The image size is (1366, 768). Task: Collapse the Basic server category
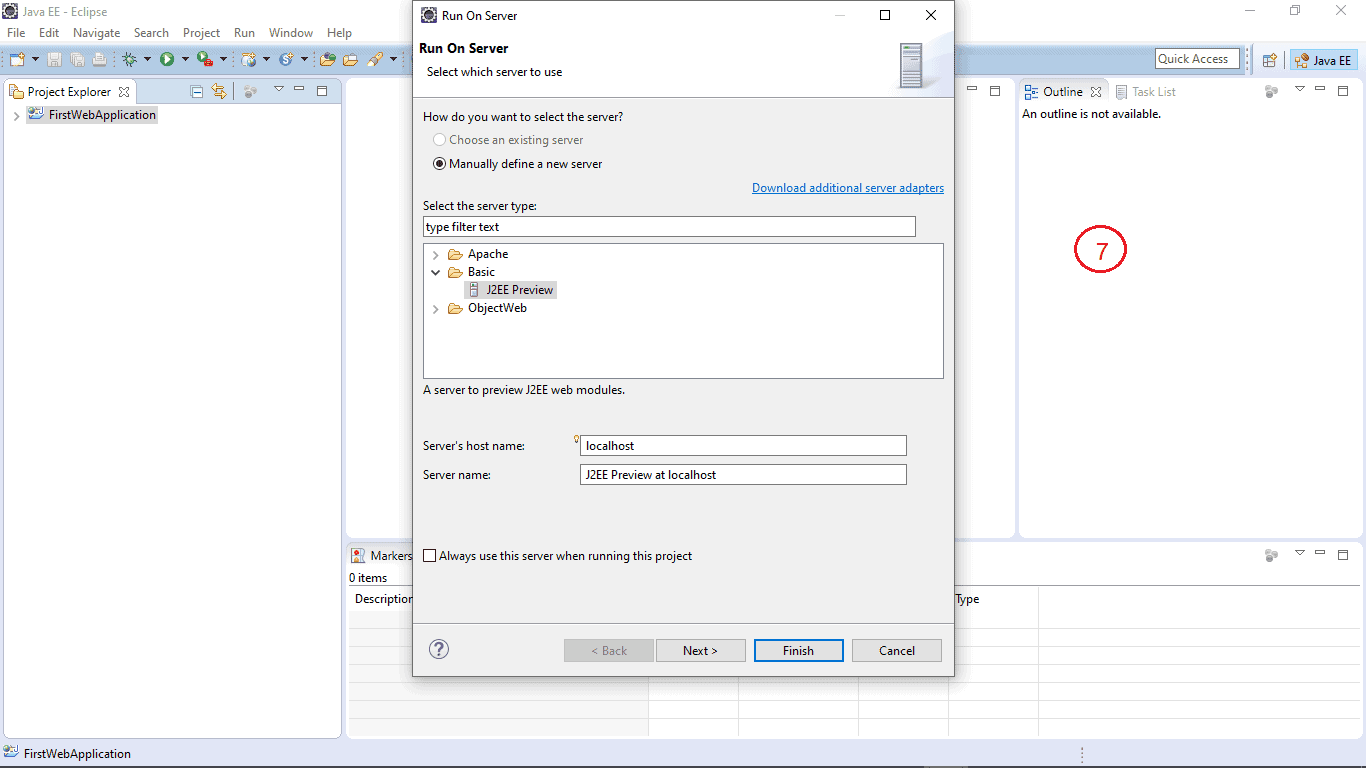pos(435,272)
